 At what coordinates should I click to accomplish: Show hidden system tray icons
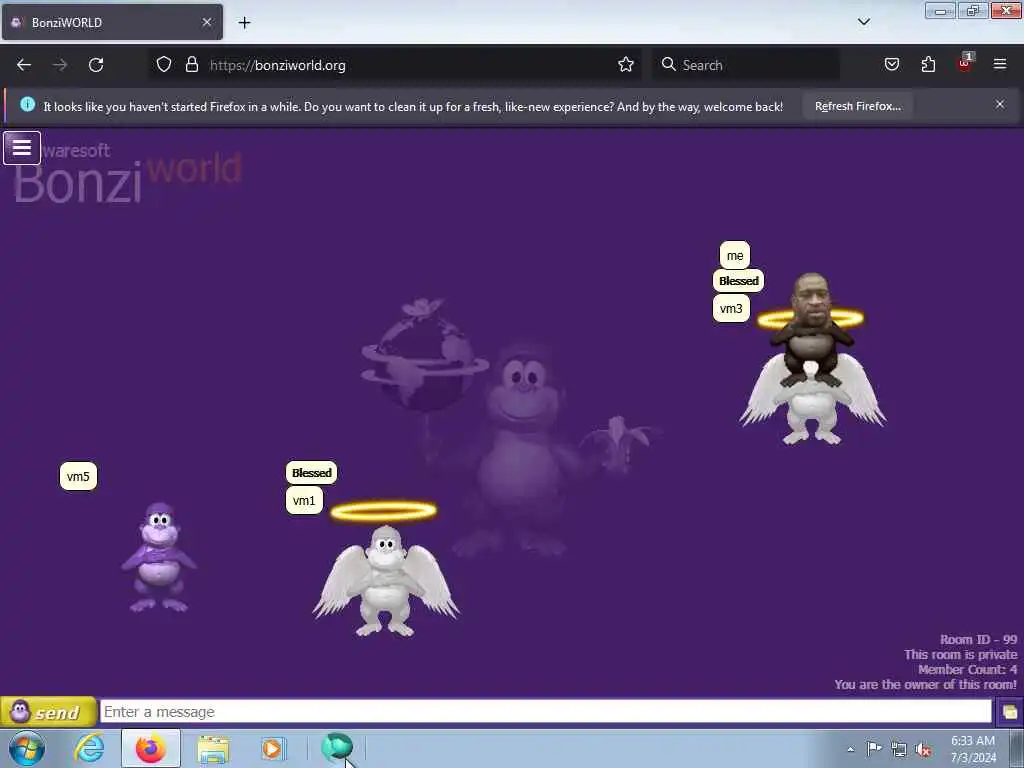[x=850, y=749]
